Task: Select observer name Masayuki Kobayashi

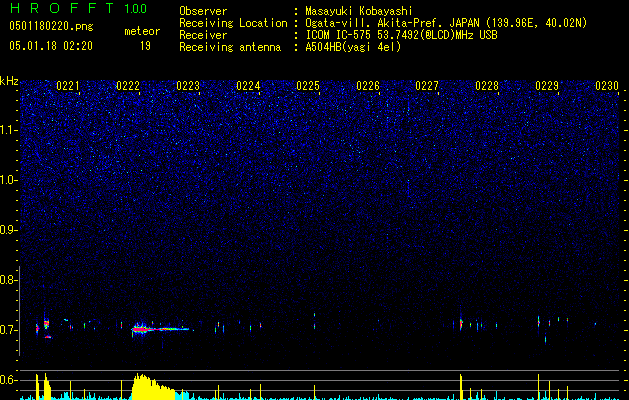Action: click(359, 11)
